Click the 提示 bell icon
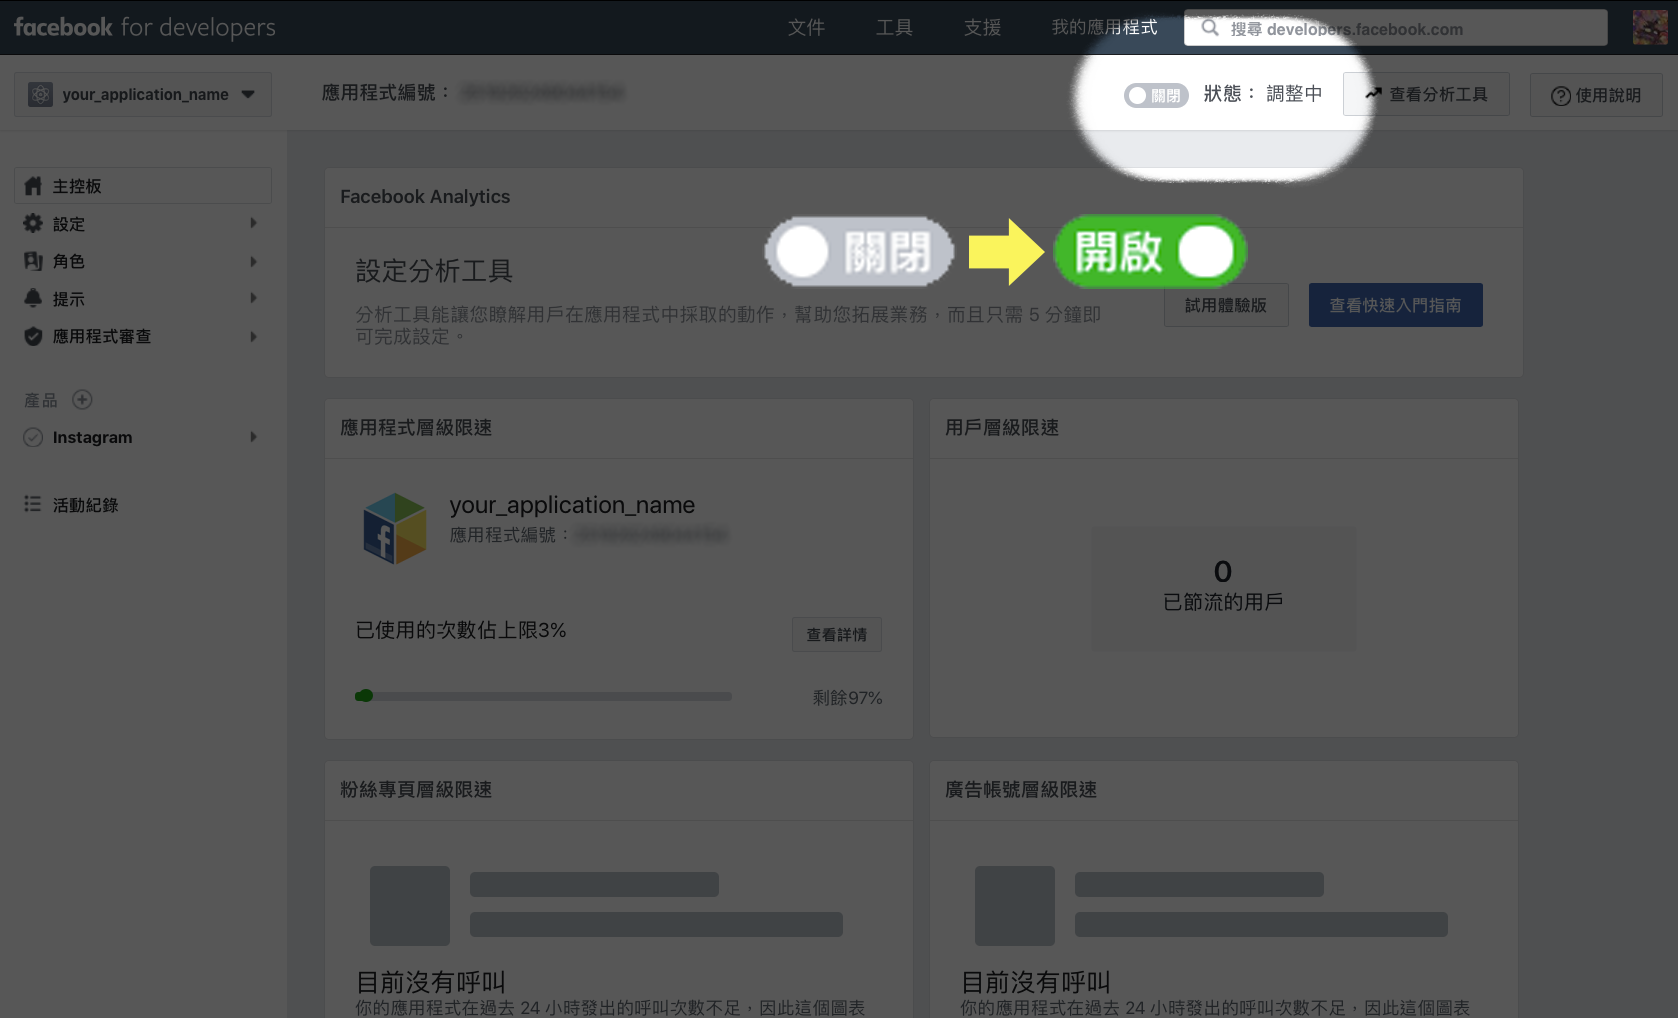1678x1018 pixels. (33, 298)
